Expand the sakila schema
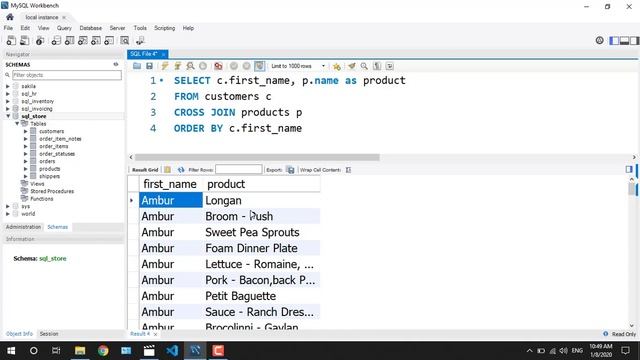The image size is (640, 360). (x=8, y=86)
